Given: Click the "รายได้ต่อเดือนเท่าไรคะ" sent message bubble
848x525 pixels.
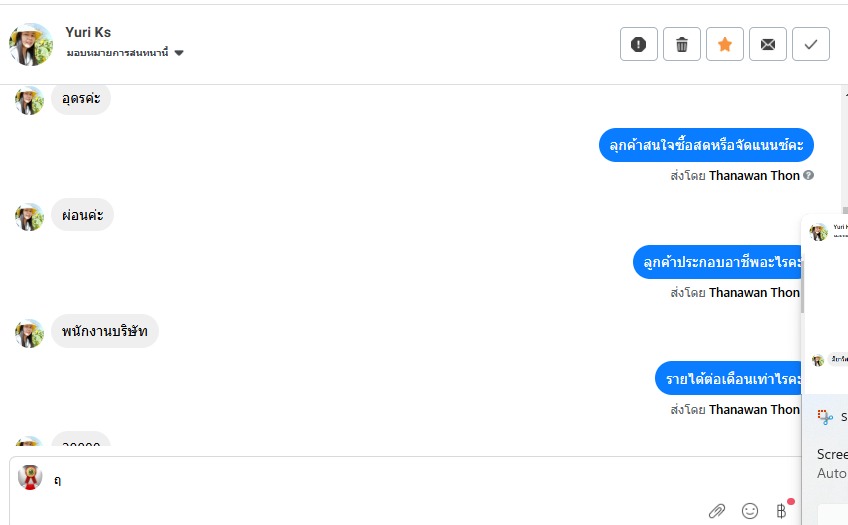Looking at the screenshot, I should coord(729,379).
